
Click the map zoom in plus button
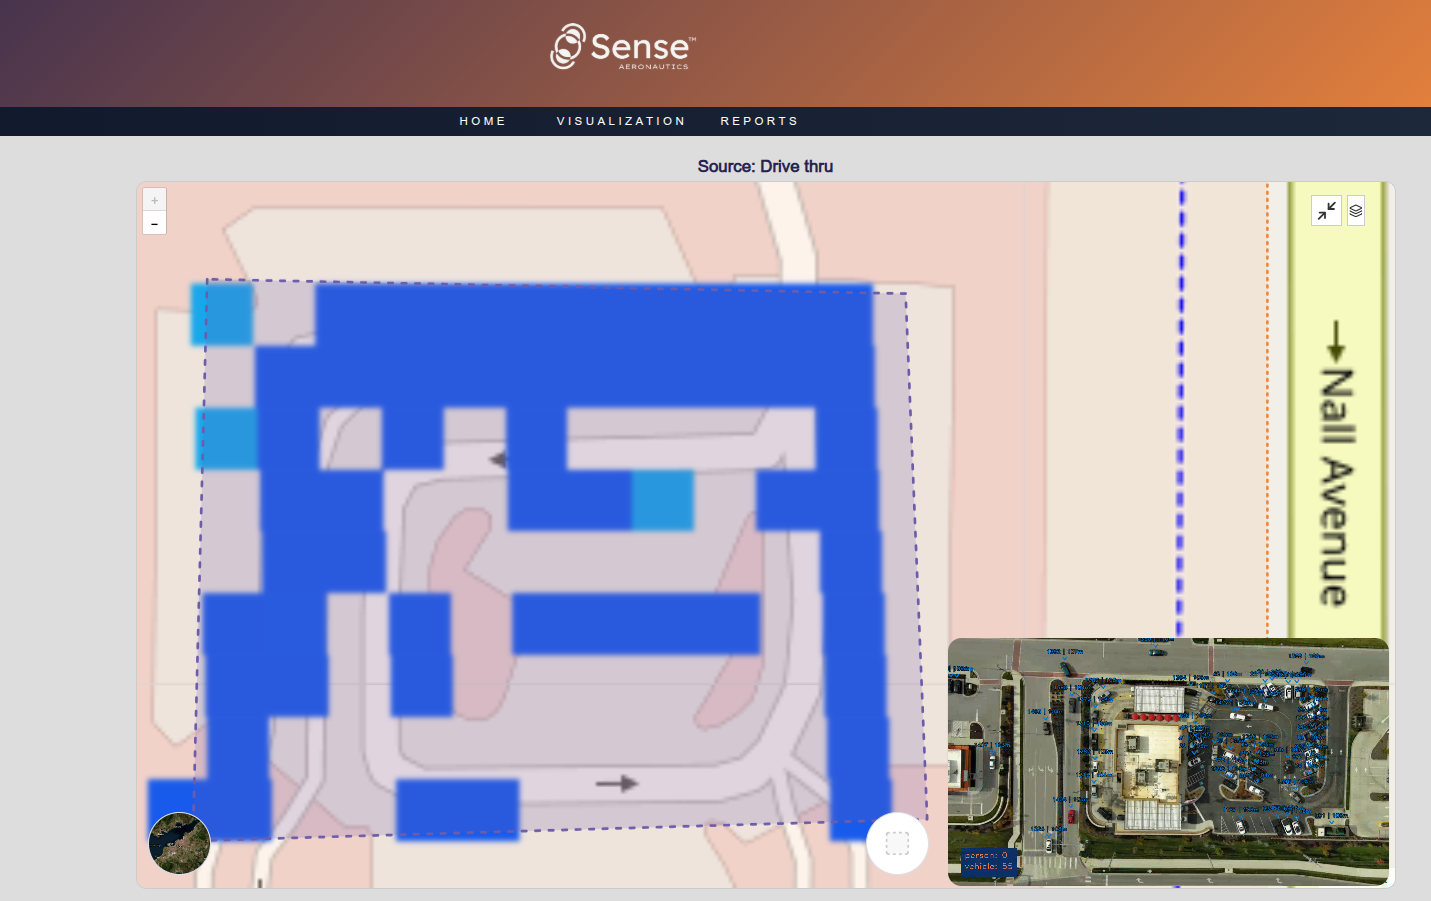tap(154, 200)
